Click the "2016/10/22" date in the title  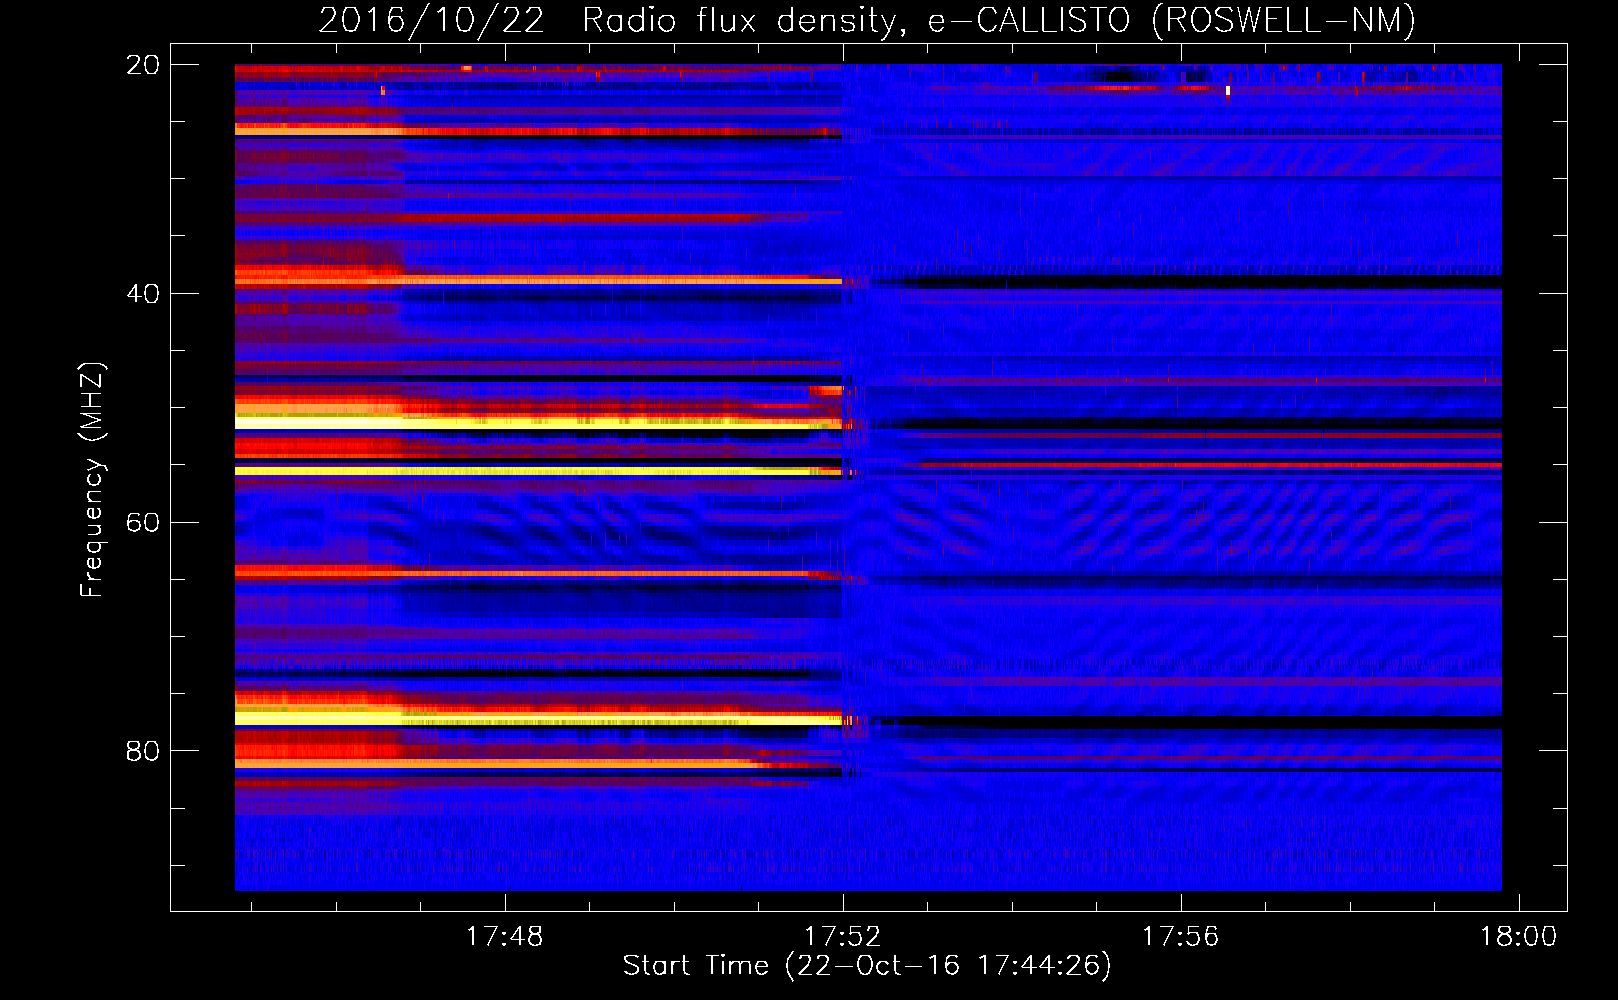tap(432, 20)
